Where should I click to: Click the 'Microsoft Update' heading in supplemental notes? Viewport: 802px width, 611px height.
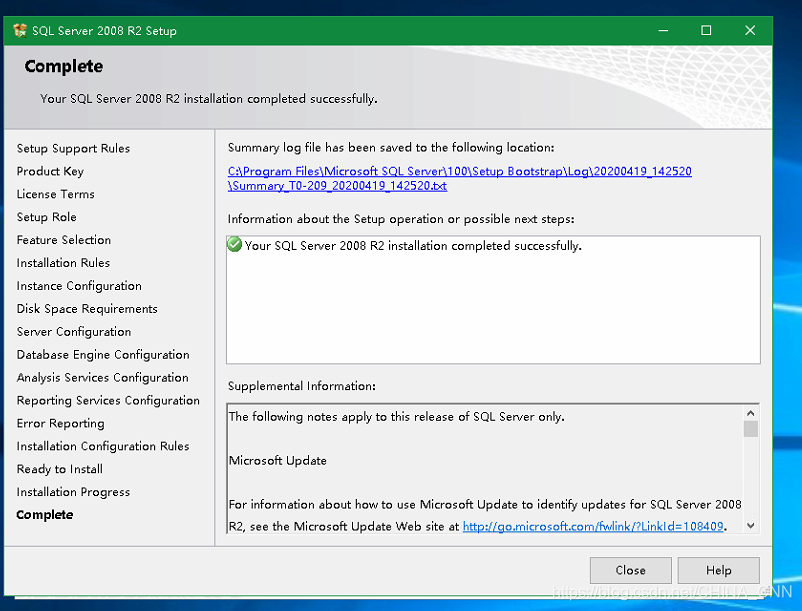tap(278, 461)
